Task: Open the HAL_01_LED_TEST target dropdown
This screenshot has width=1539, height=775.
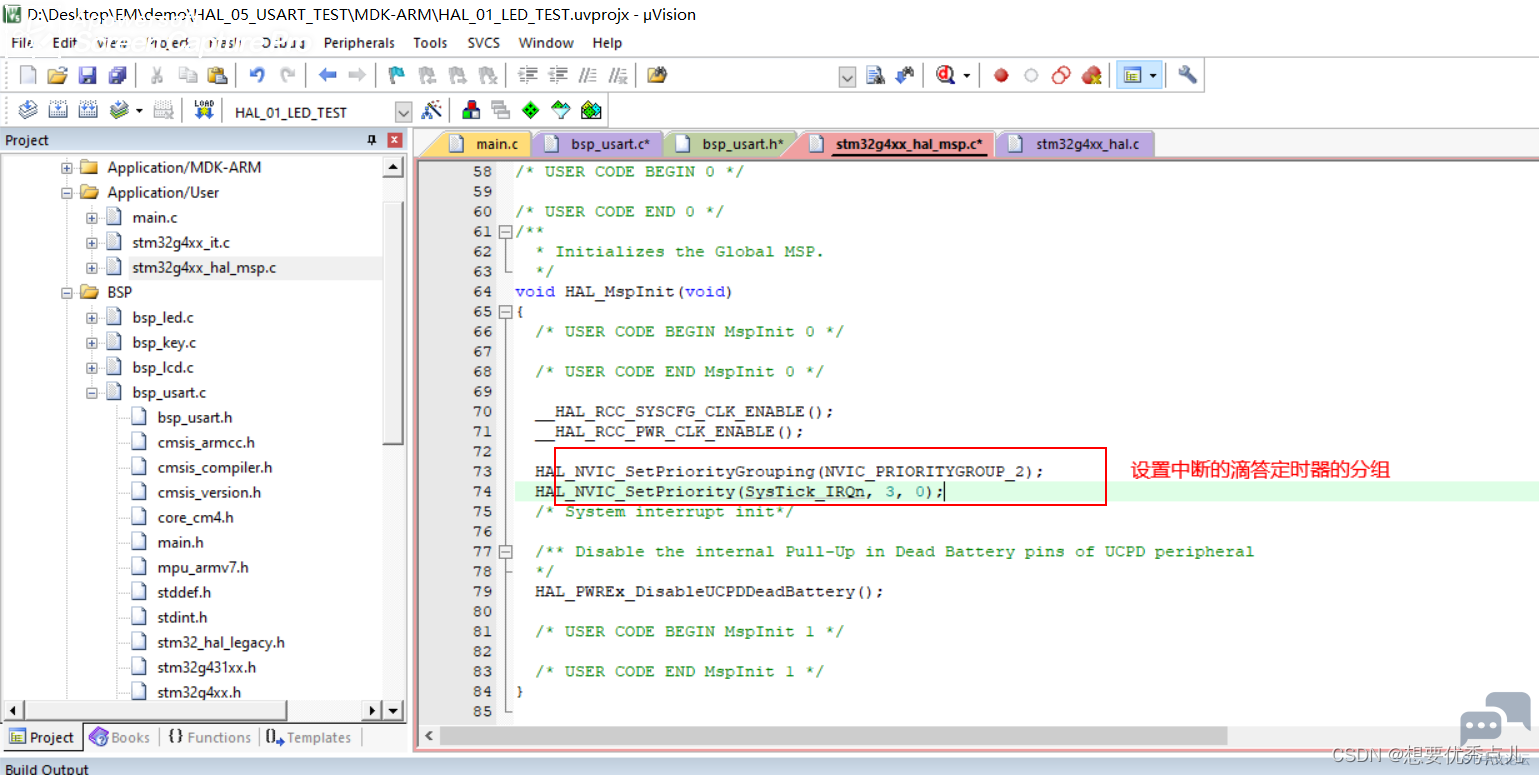Action: (x=403, y=112)
